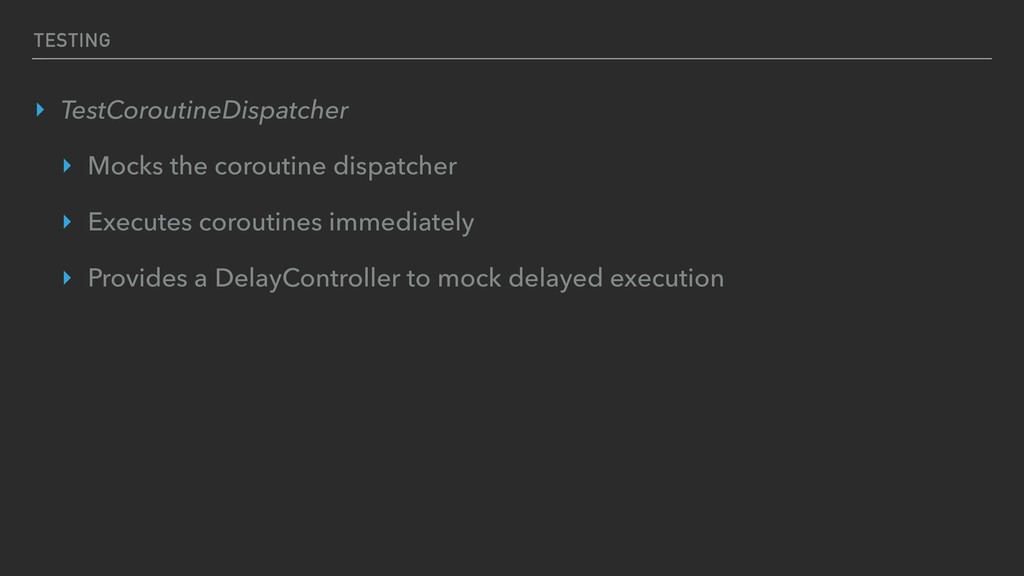Select the word Mocks
Image resolution: width=1024 pixels, height=576 pixels.
pyautogui.click(x=125, y=166)
